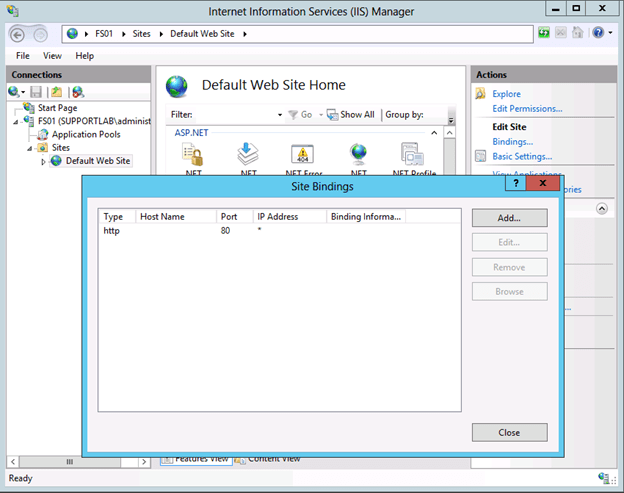
Task: Click FS01 in the address breadcrumb
Action: [x=104, y=34]
